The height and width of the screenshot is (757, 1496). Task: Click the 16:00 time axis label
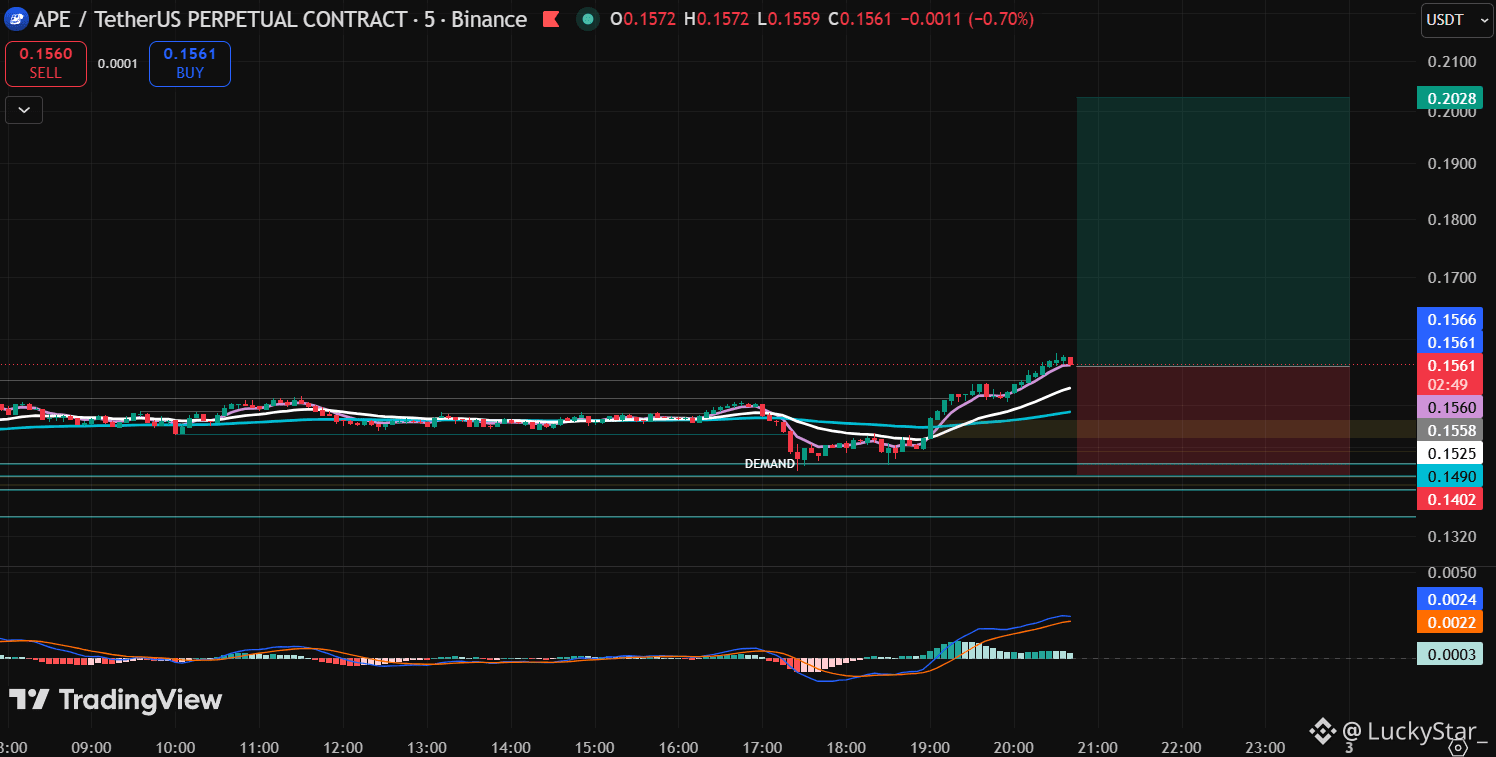click(679, 747)
